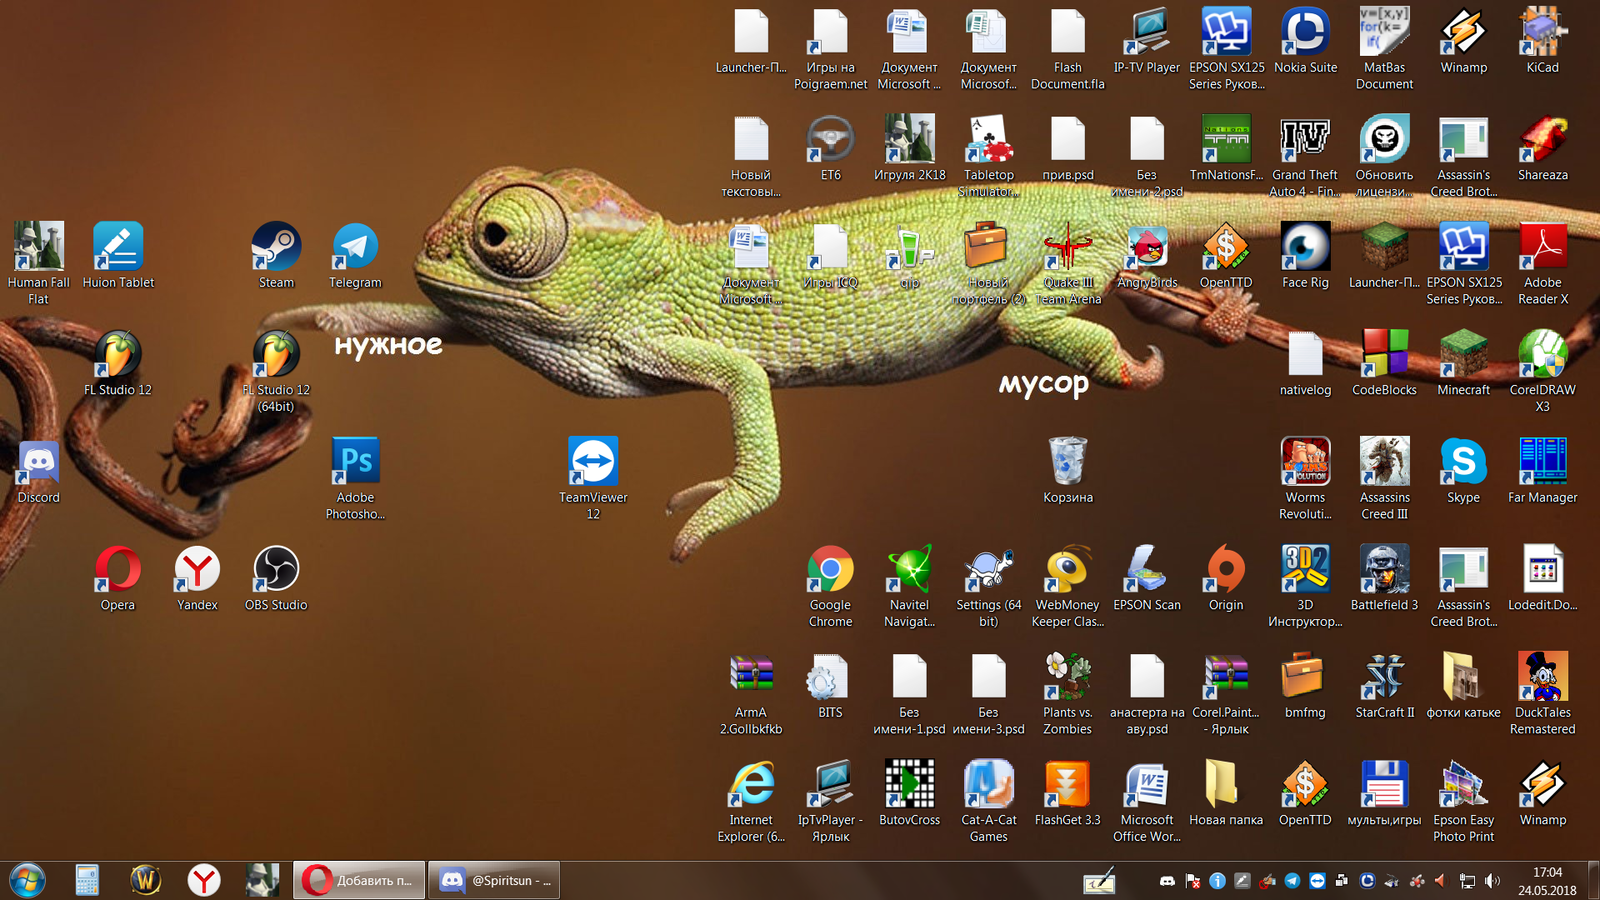The height and width of the screenshot is (900, 1600).
Task: Select the Yandex browser desktop icon
Action: [x=197, y=578]
